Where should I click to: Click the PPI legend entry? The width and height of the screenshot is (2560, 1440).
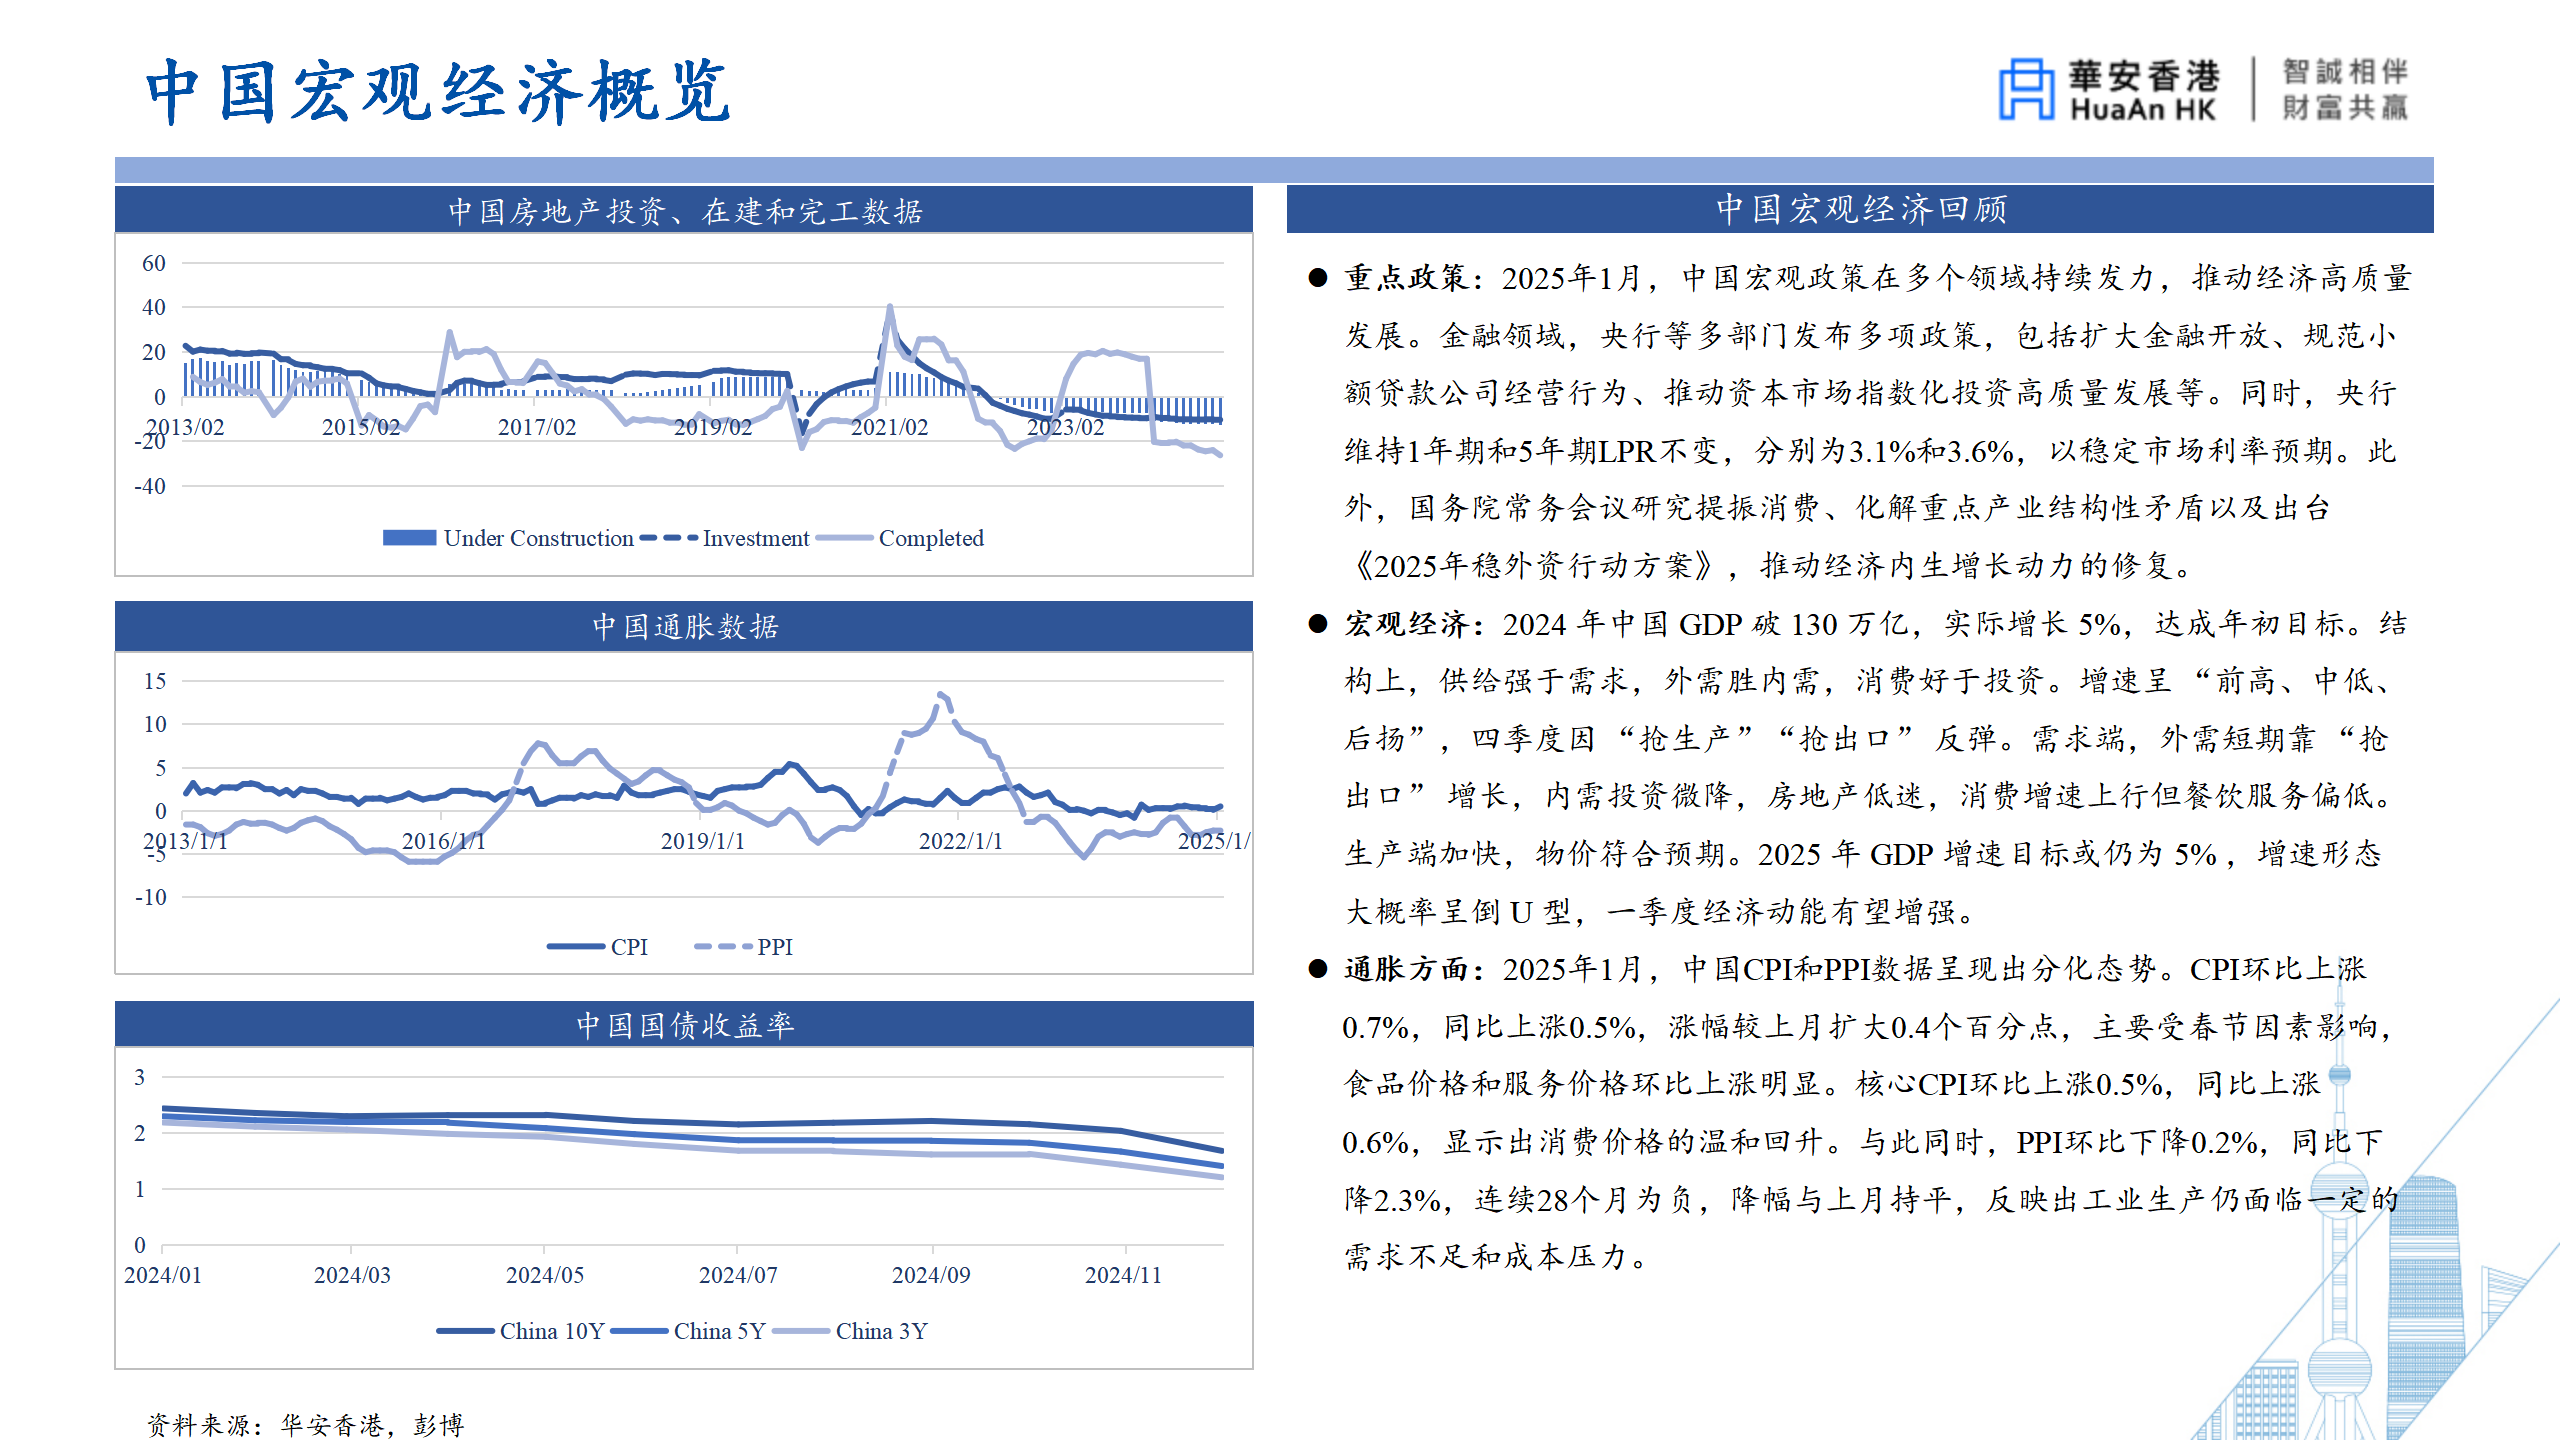[x=744, y=946]
